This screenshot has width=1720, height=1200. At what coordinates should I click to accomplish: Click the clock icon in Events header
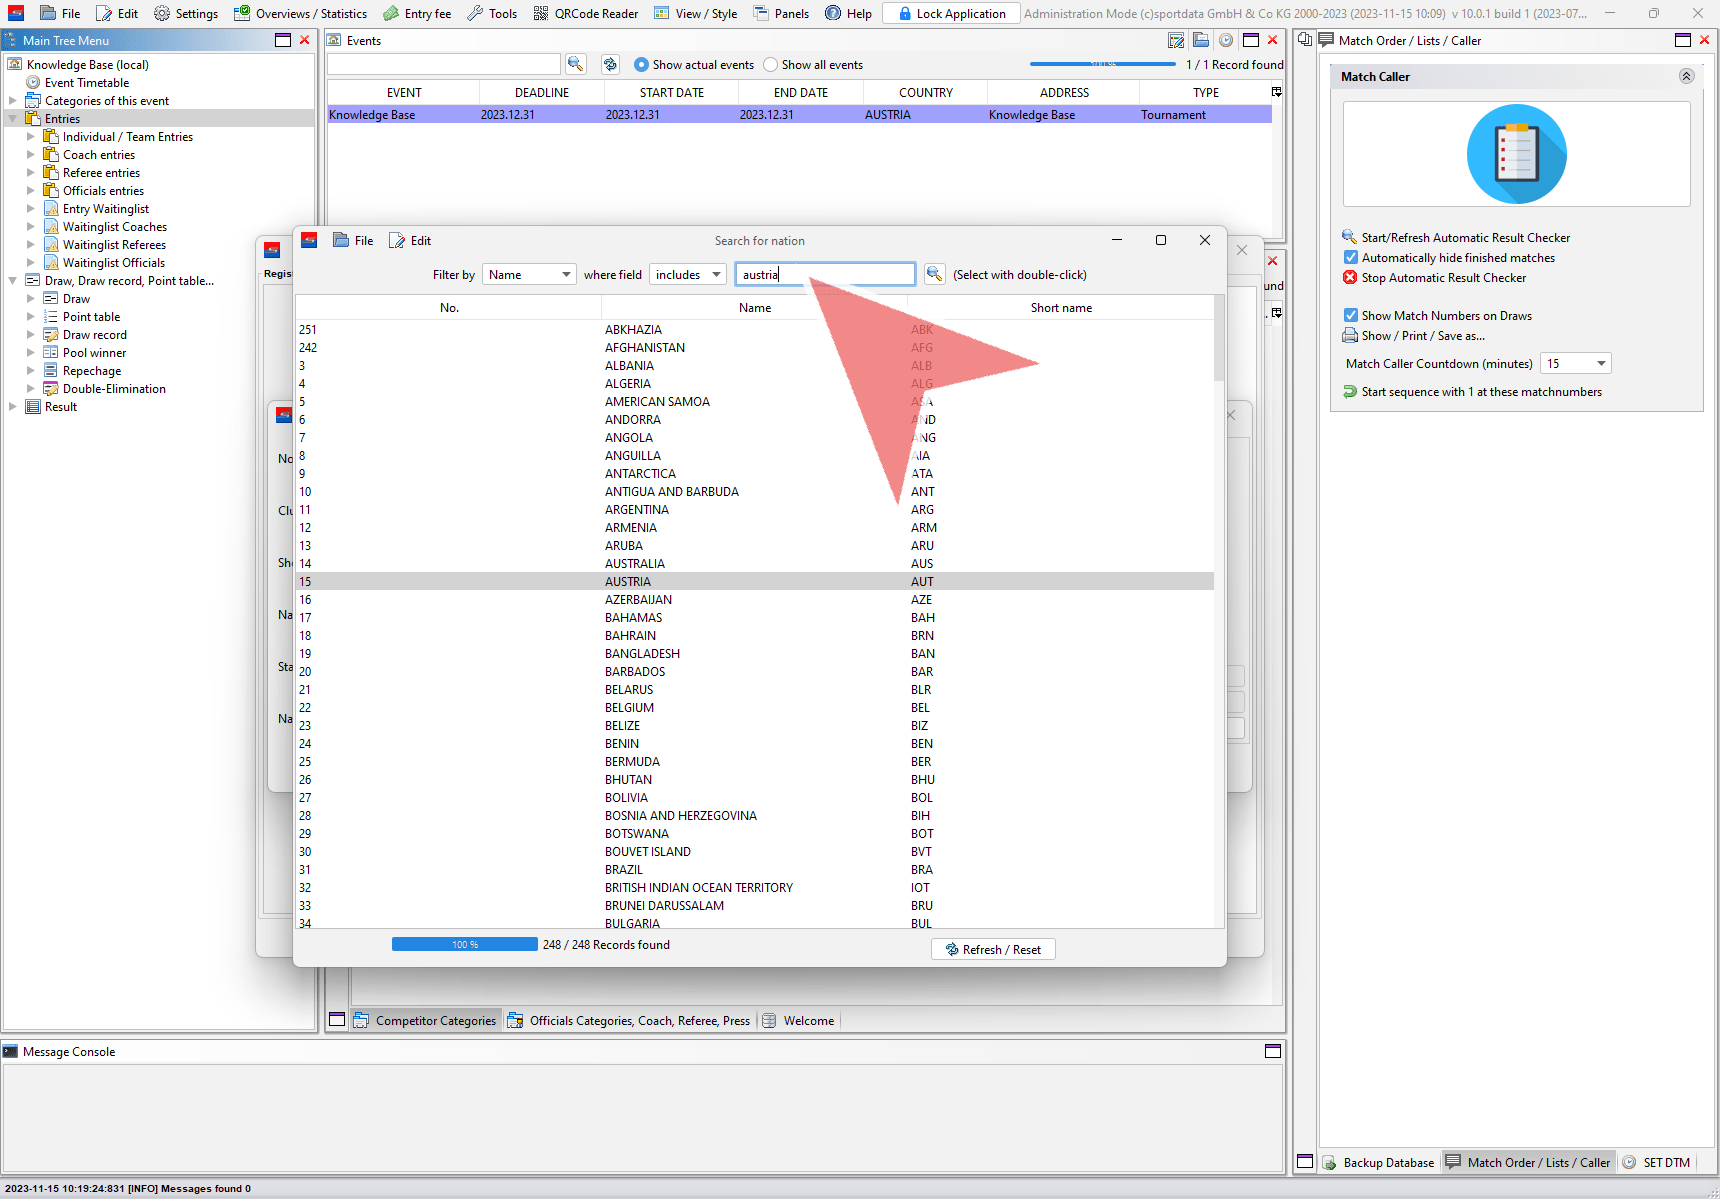(x=1226, y=40)
